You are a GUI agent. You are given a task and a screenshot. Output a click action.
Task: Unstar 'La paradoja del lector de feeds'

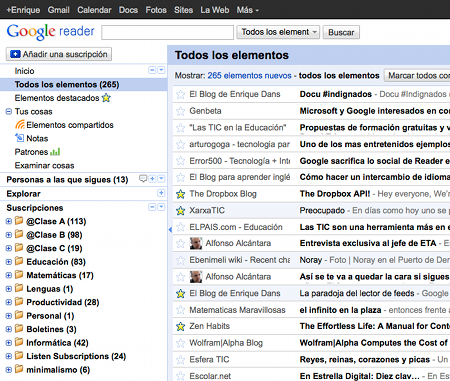[180, 293]
